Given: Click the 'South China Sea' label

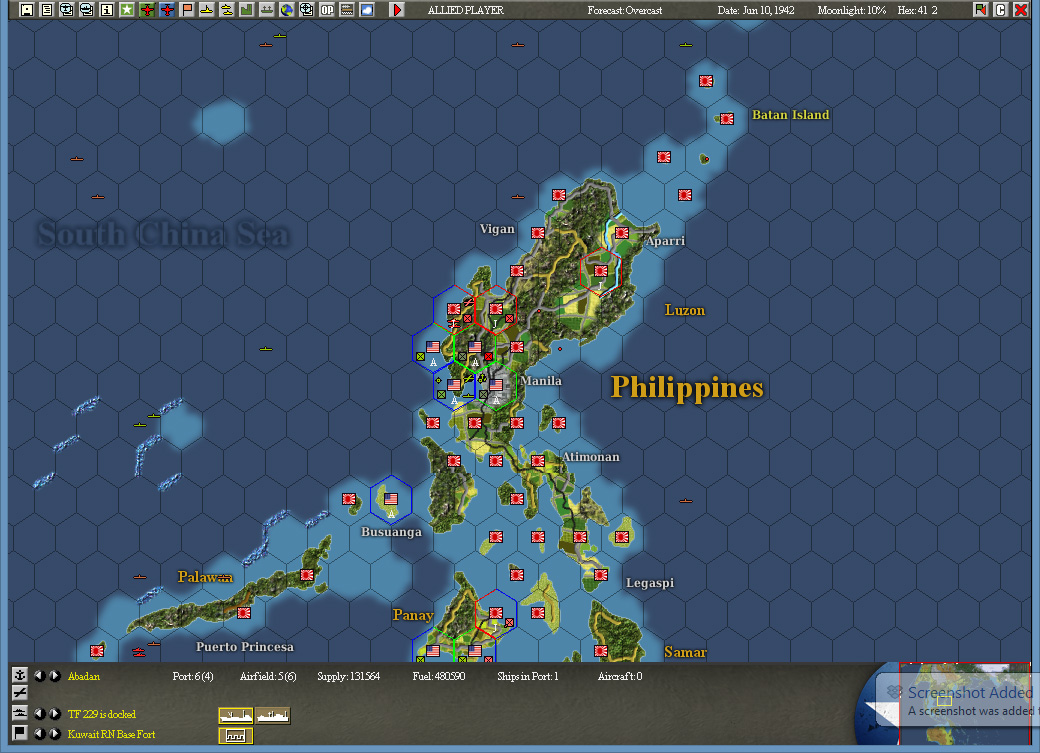Looking at the screenshot, I should [x=163, y=234].
